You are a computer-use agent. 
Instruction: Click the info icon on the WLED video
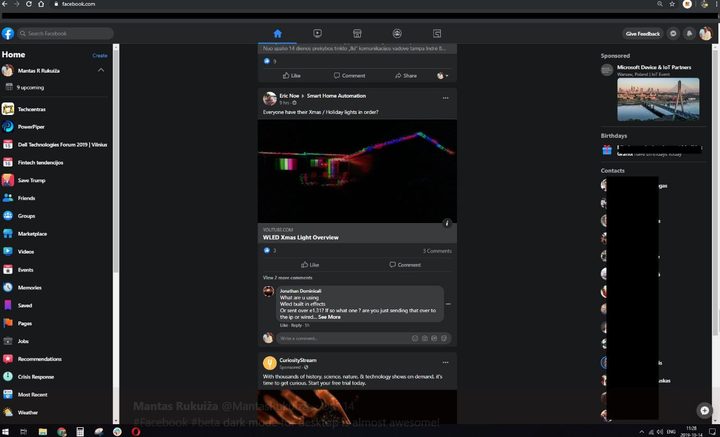[x=447, y=223]
